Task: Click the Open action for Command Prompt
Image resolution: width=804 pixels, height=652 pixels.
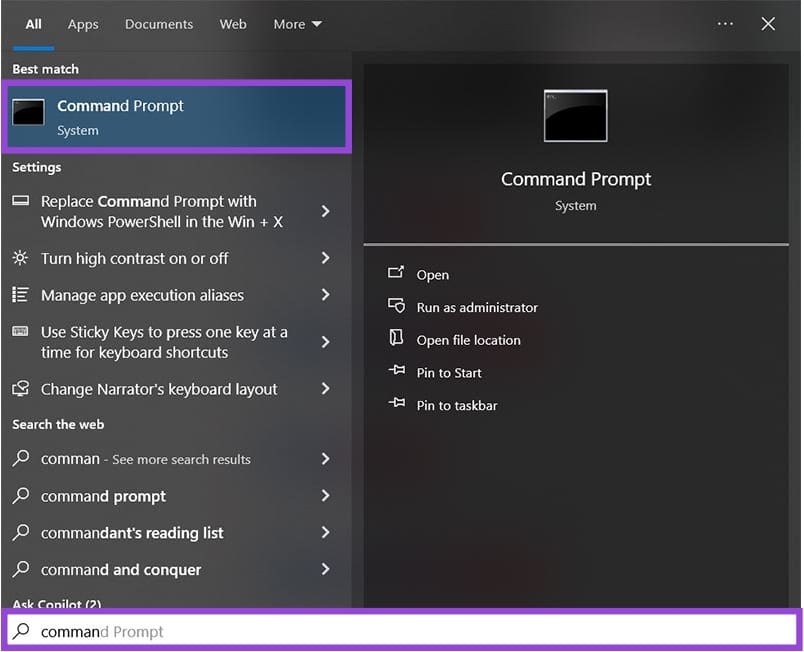Action: (432, 275)
